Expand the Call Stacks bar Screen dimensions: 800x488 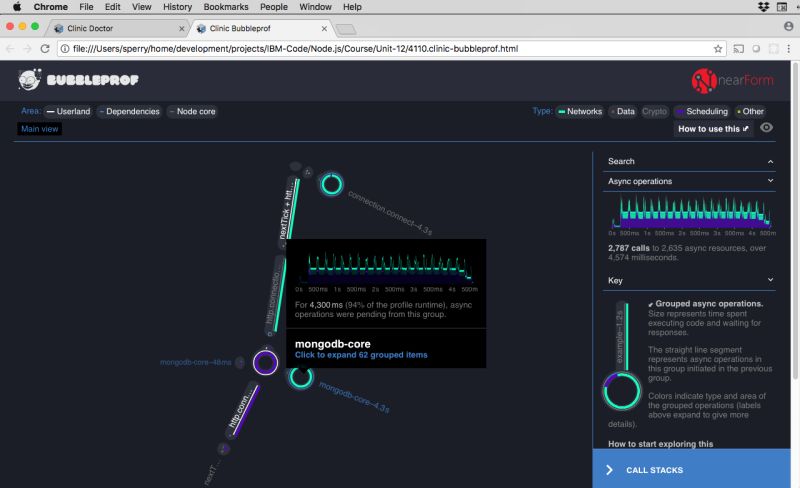tap(691, 469)
